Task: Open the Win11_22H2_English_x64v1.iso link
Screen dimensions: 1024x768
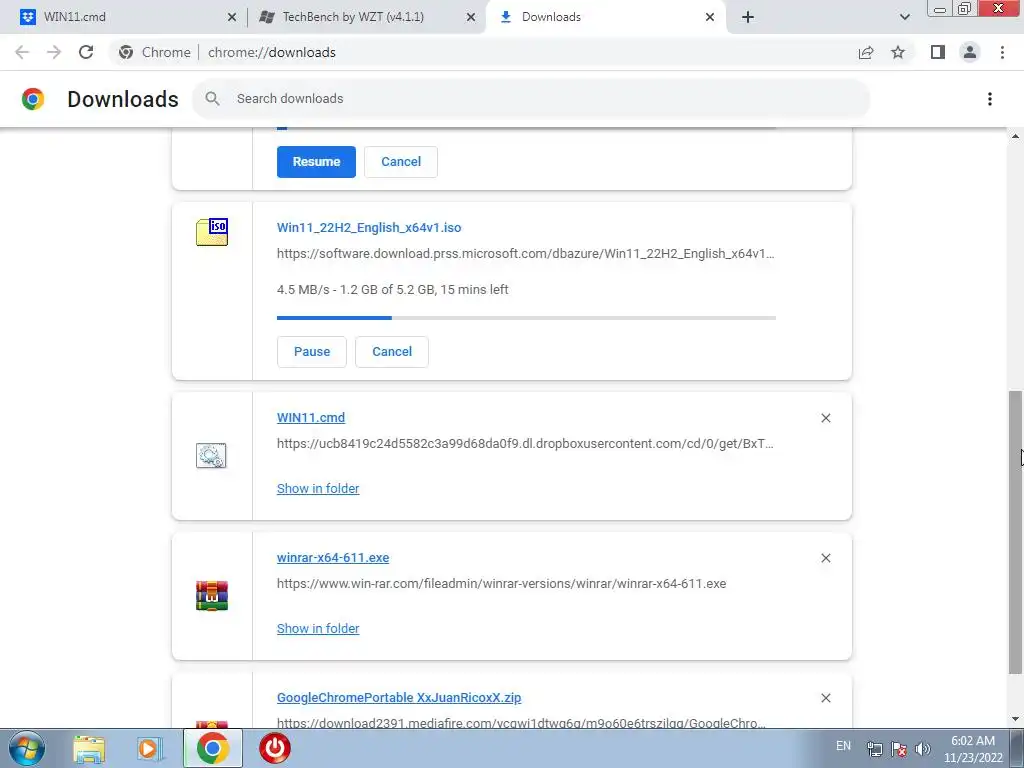Action: (x=369, y=228)
